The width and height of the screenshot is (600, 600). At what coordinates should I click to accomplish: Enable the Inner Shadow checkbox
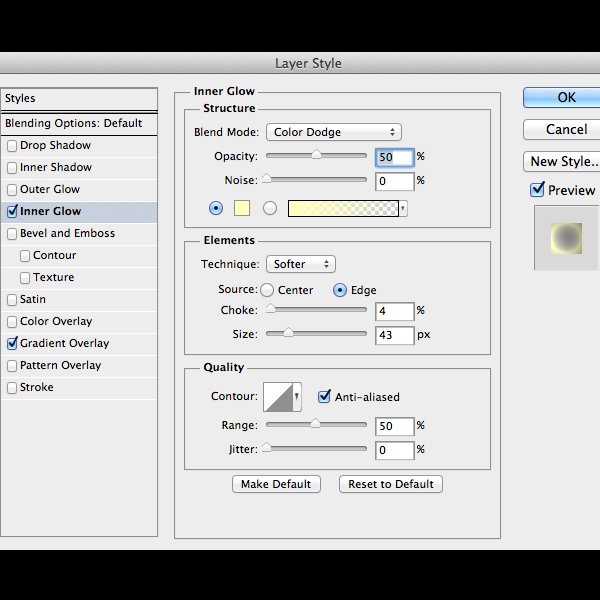(x=12, y=168)
